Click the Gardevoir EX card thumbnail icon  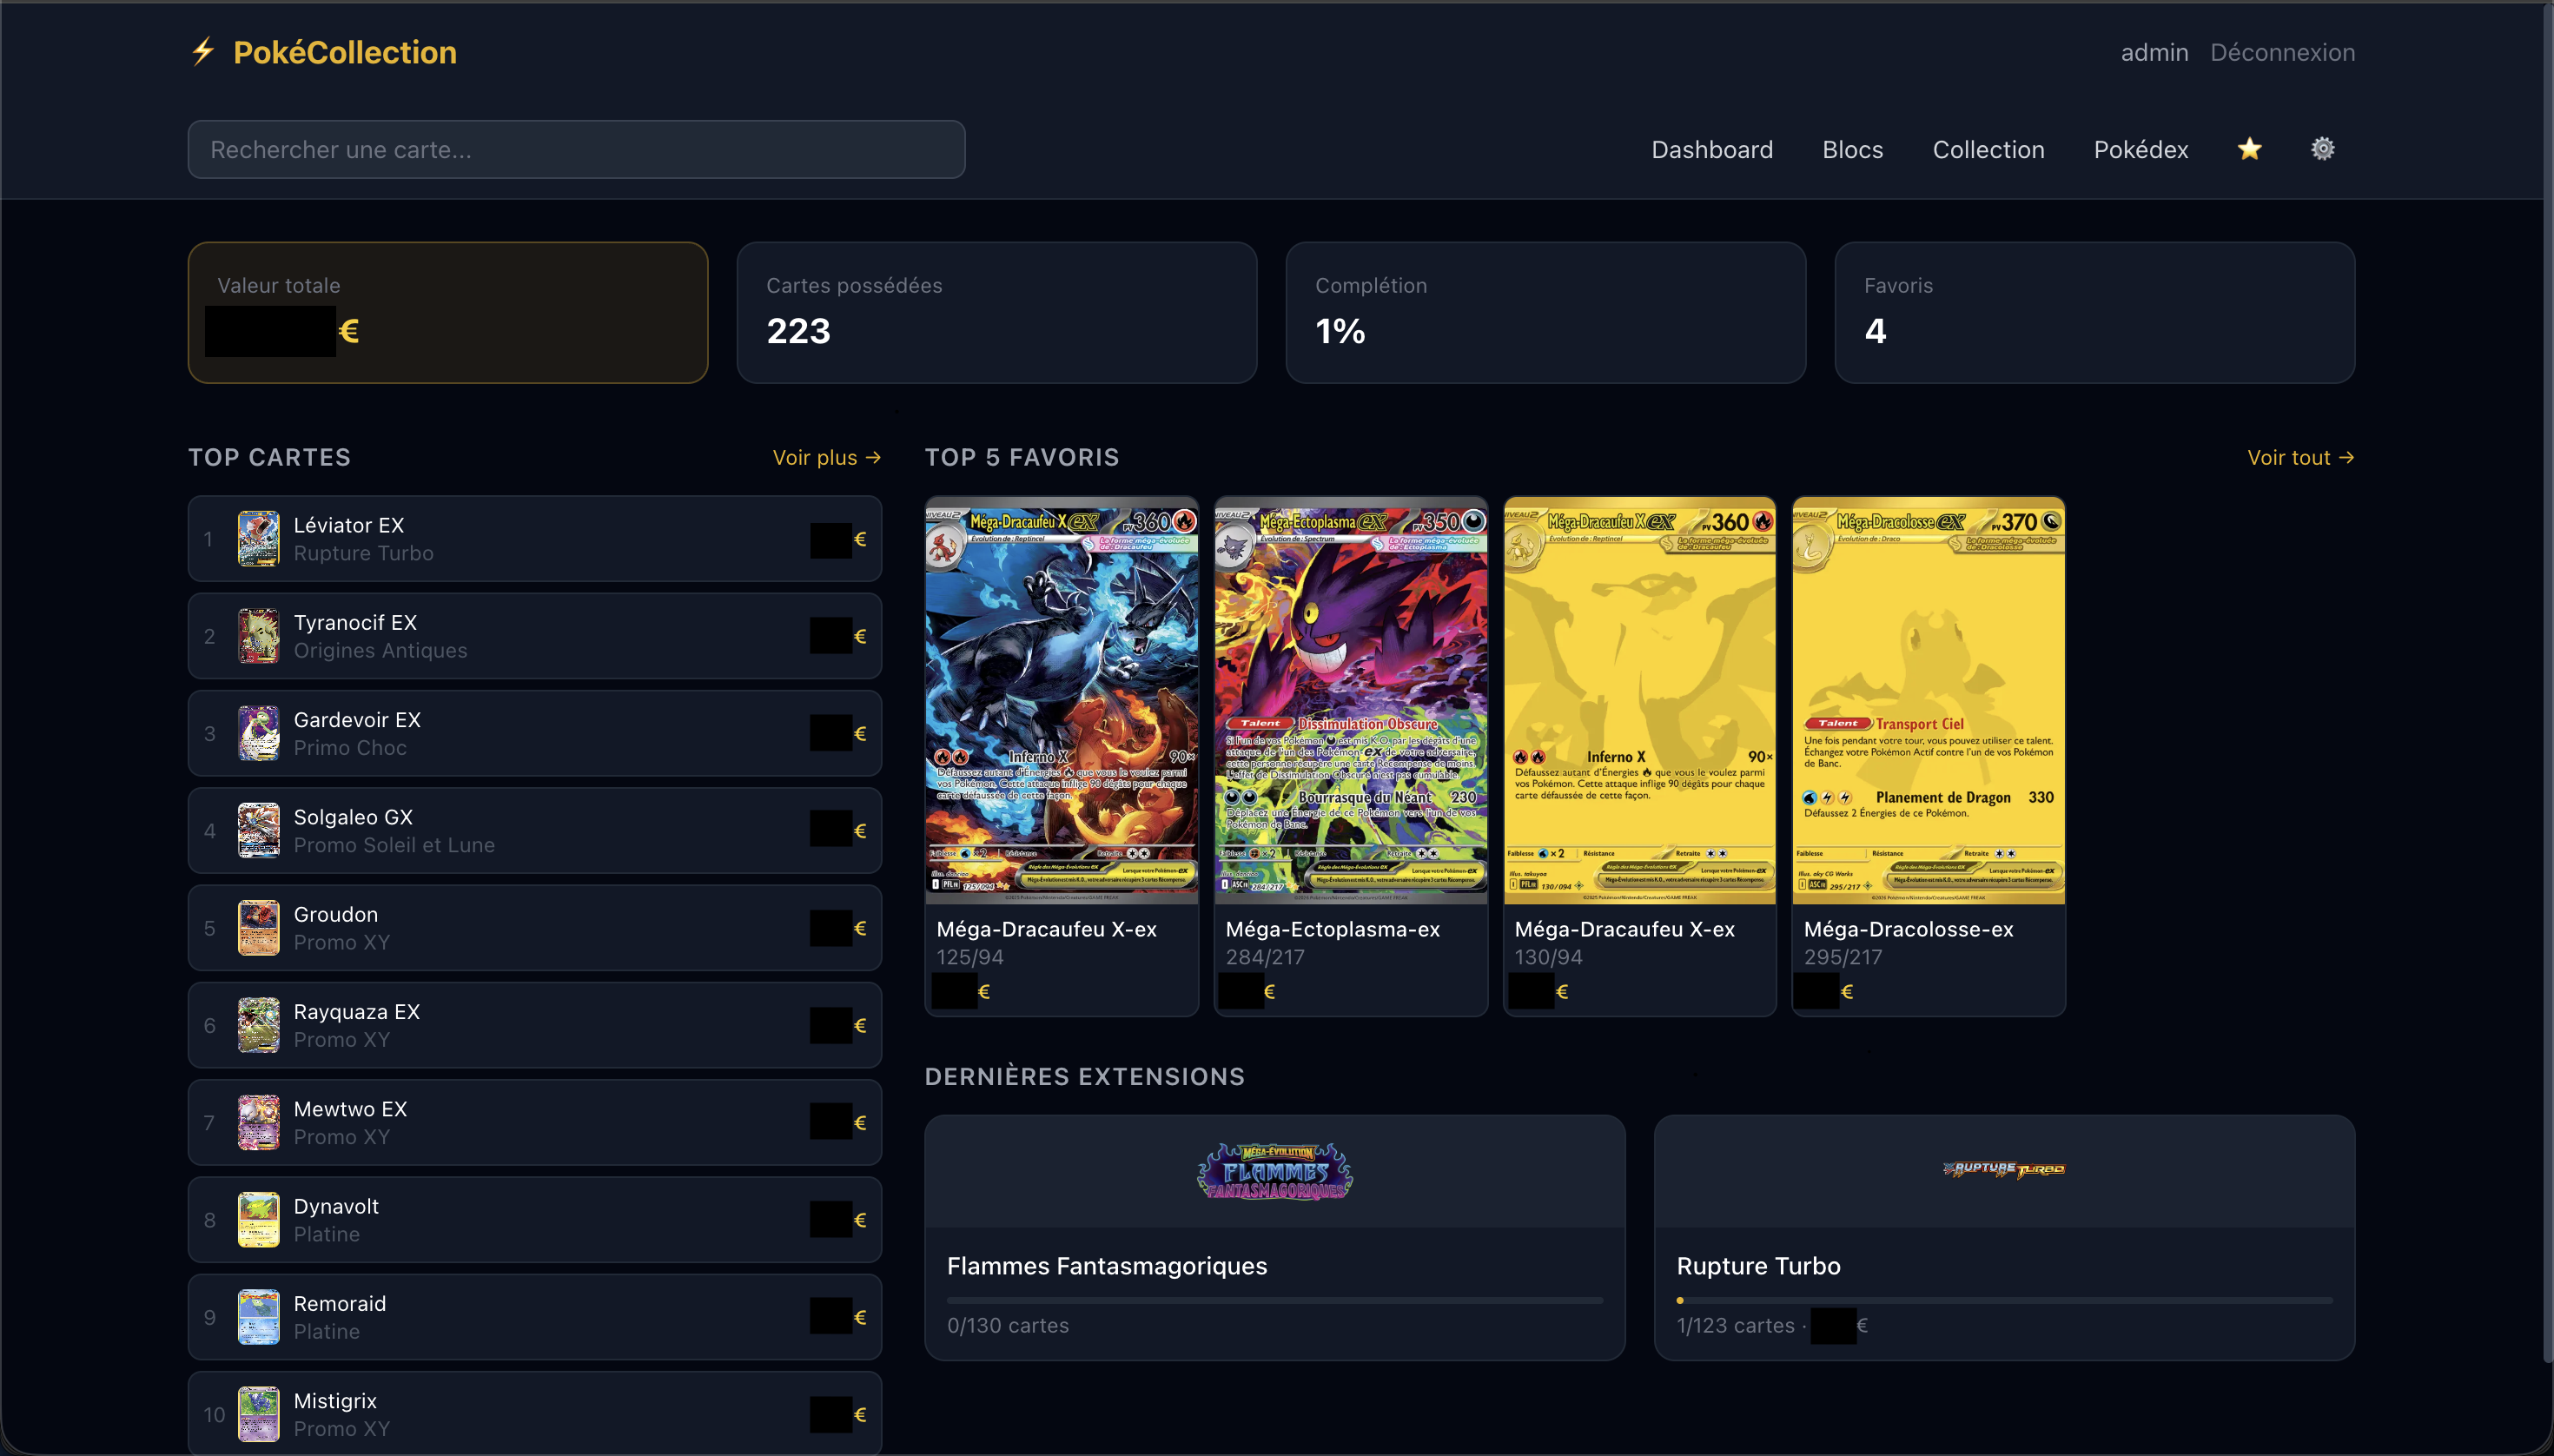[259, 733]
